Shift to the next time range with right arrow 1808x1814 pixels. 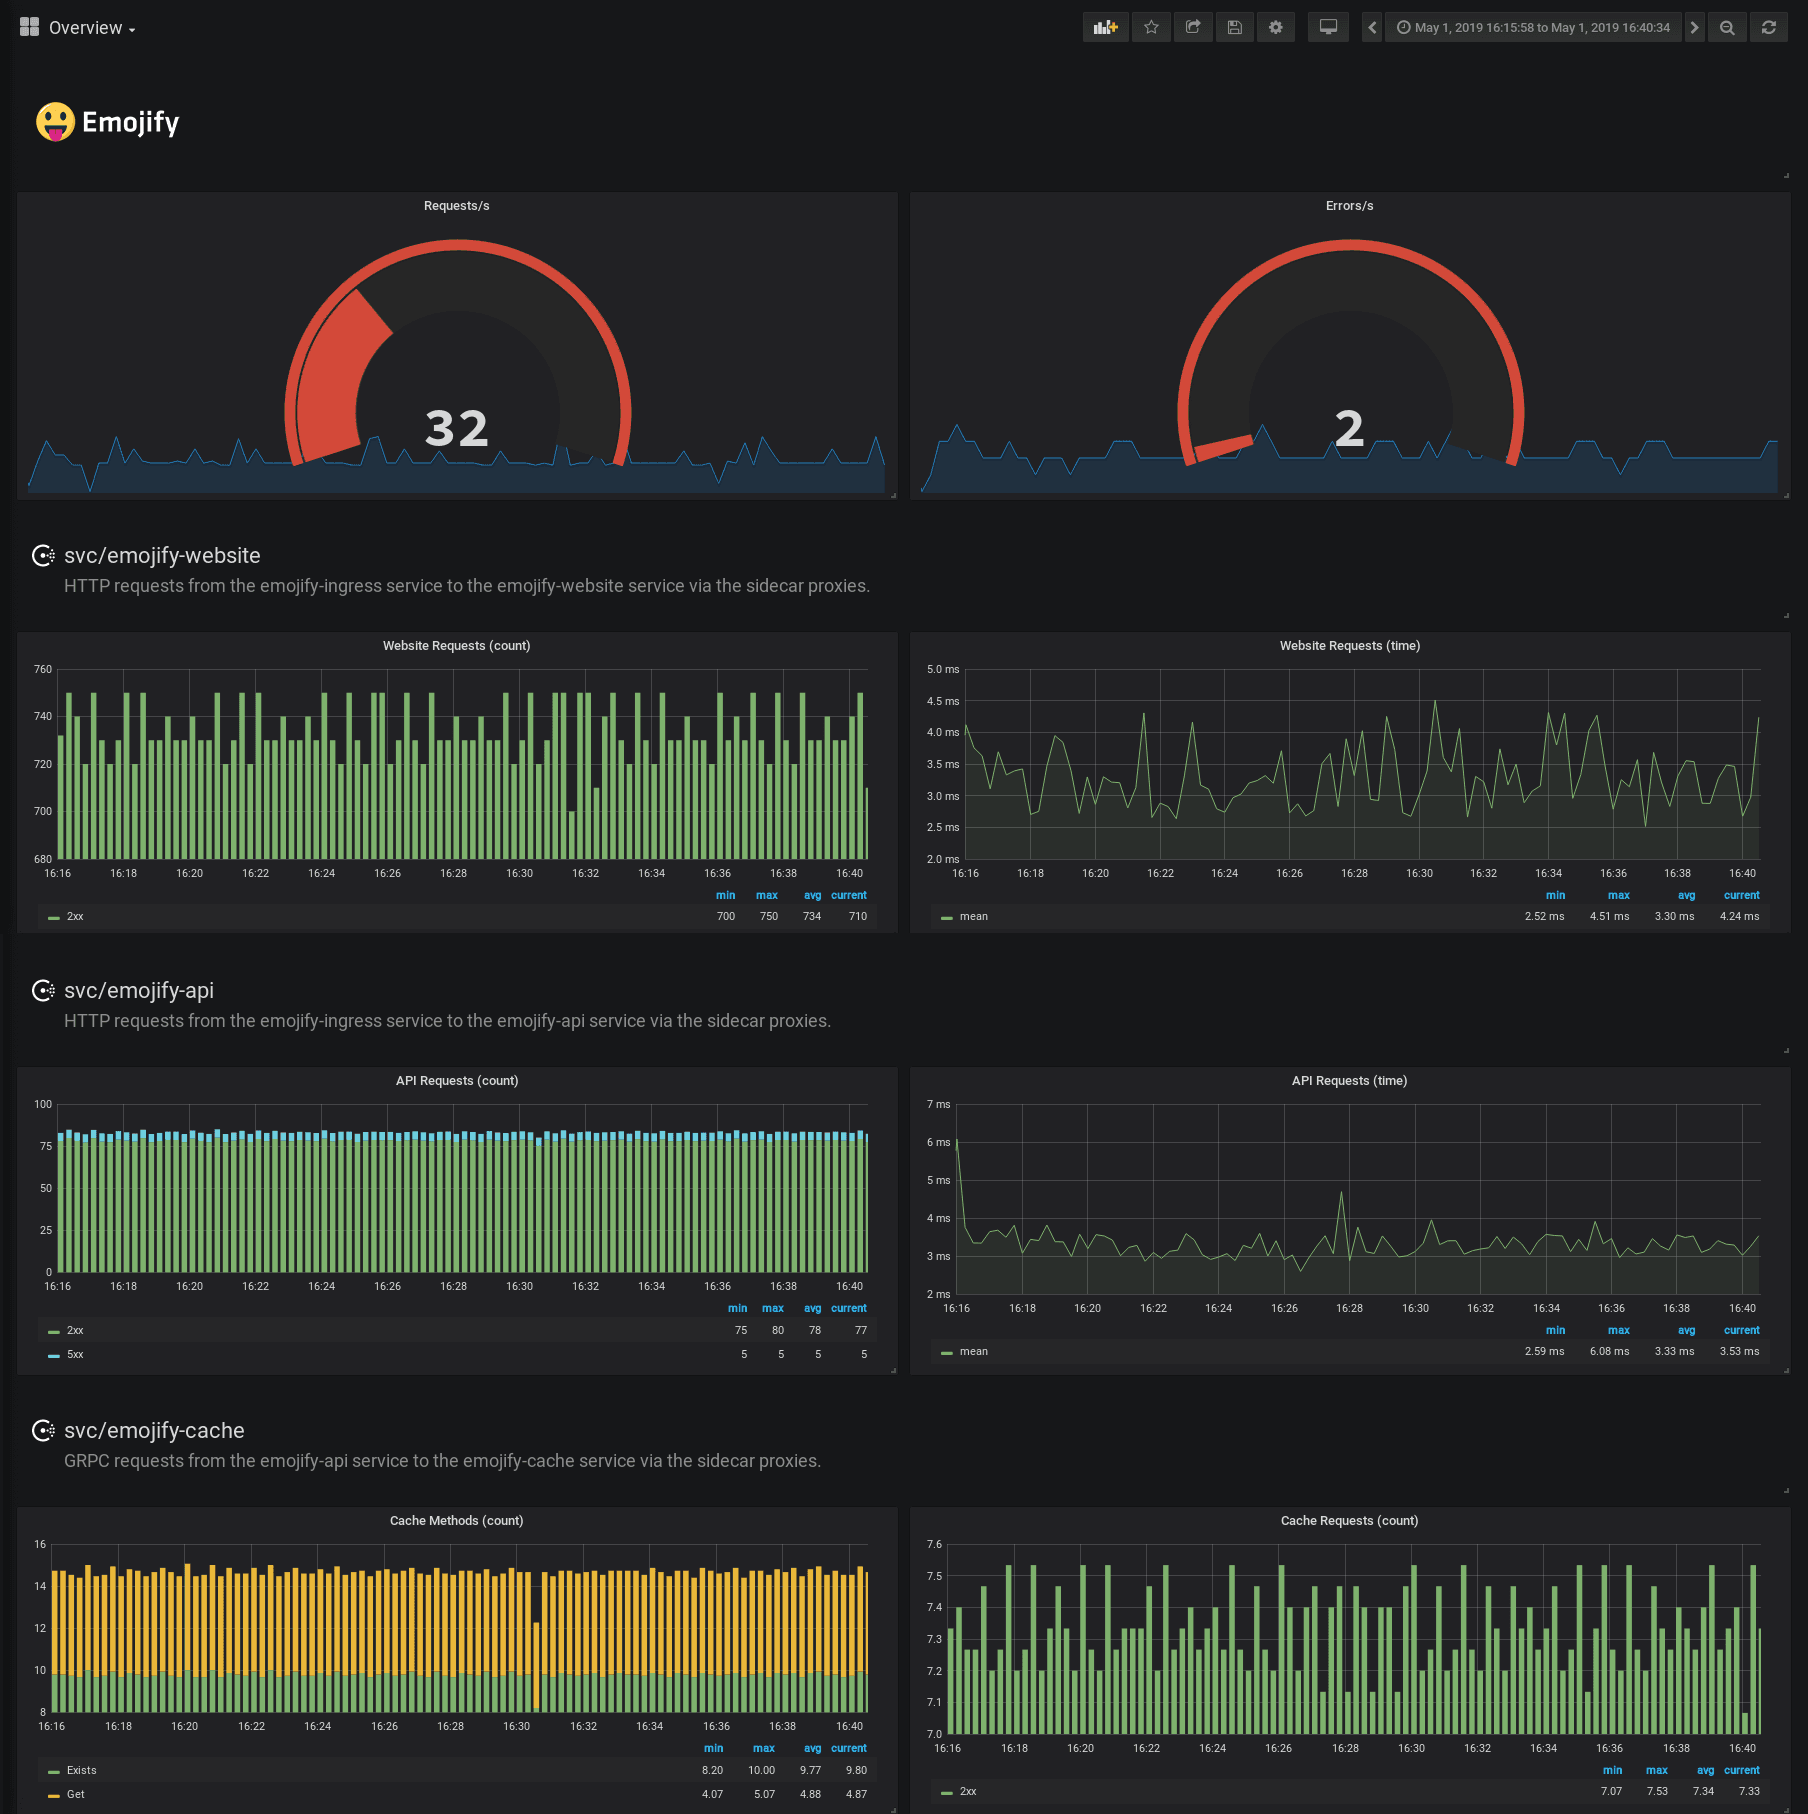(x=1693, y=27)
